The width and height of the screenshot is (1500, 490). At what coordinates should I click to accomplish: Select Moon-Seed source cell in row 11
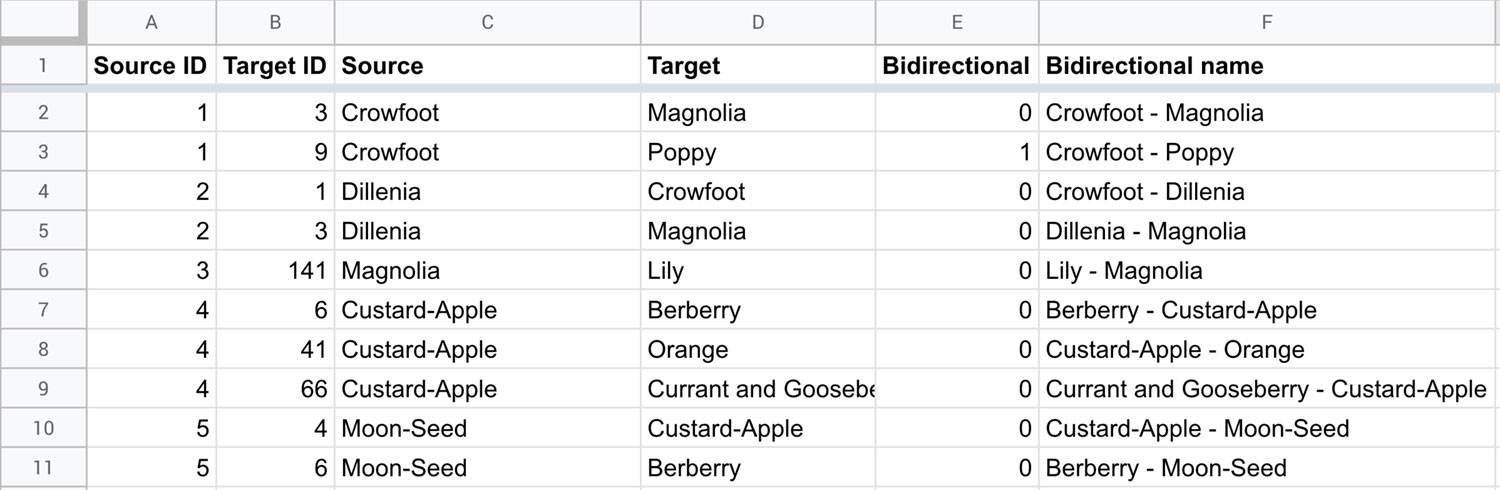[488, 468]
